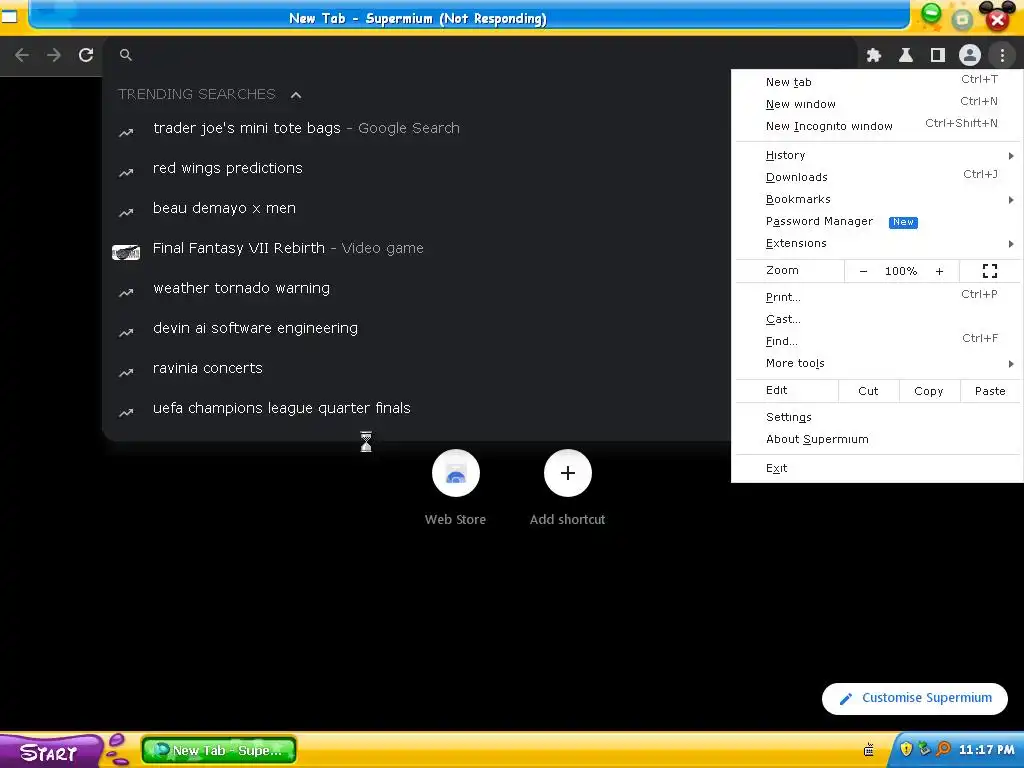Close the three-dot browser menu button
This screenshot has height=768, width=1024.
[1002, 56]
